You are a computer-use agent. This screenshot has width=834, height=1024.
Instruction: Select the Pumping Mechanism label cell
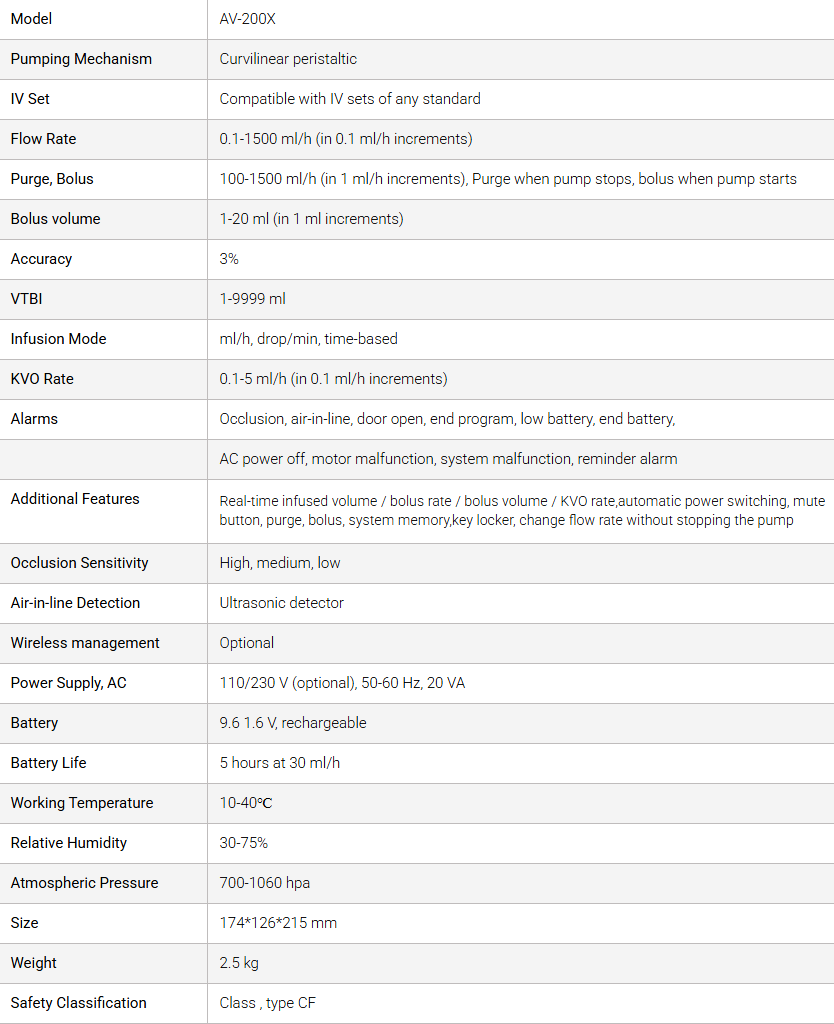pyautogui.click(x=81, y=59)
